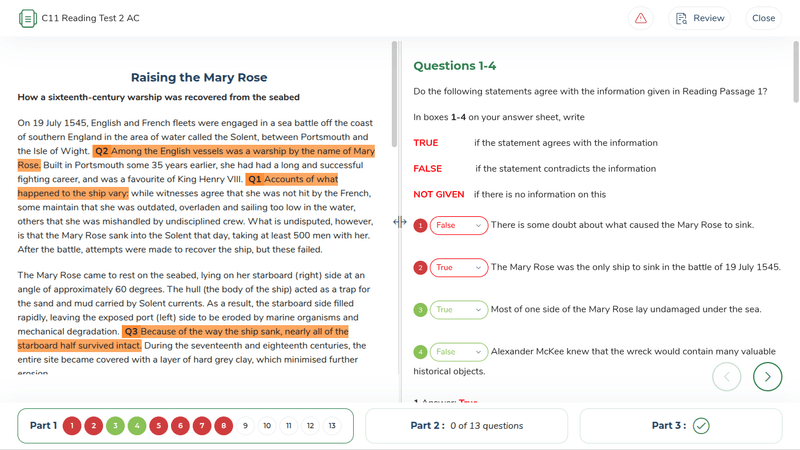Close the reading test
Image resolution: width=800 pixels, height=450 pixels.
(x=763, y=18)
